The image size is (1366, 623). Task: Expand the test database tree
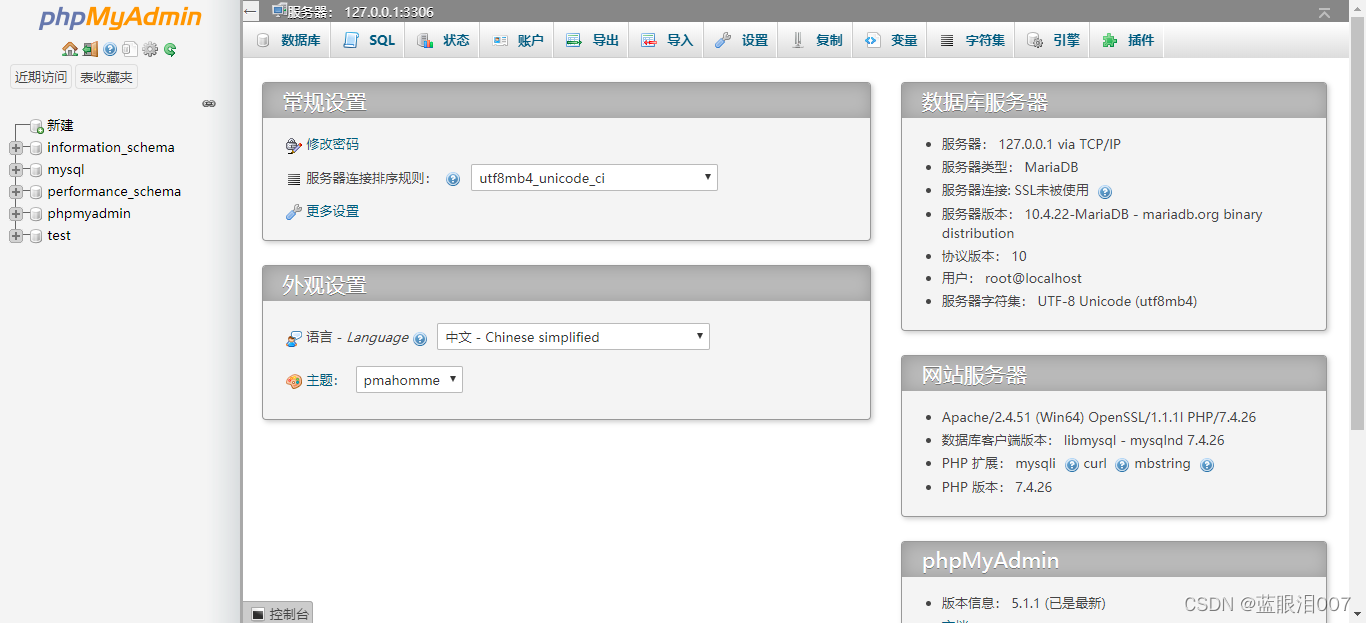15,236
